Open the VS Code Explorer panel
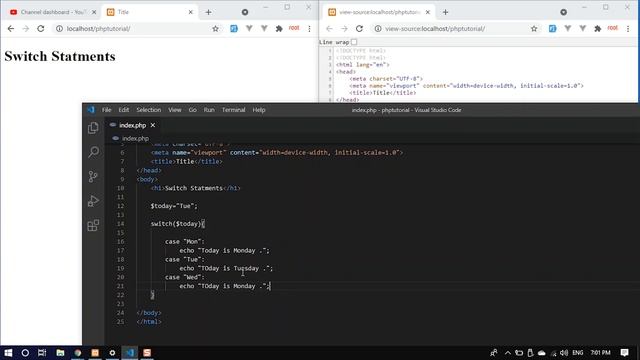Screen dimensions: 640x360 (93, 128)
